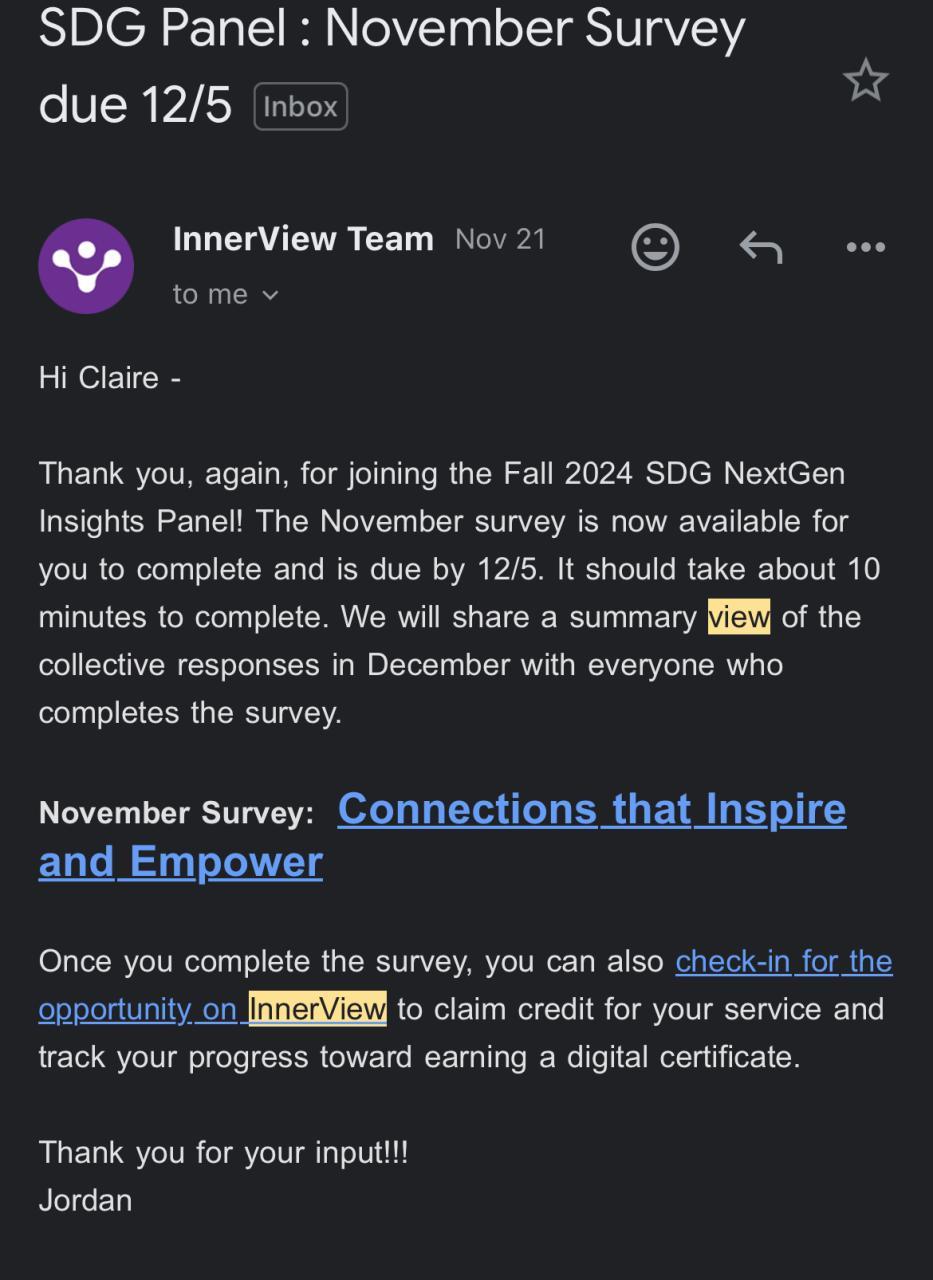Tap the email subject title
This screenshot has width=933, height=1280.
pos(391,30)
